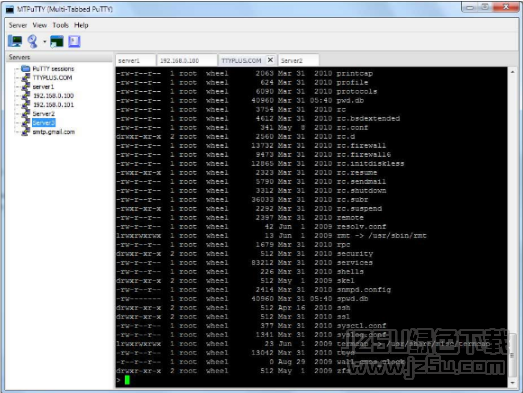This screenshot has height=393, width=523.
Task: Click the computer icon beside 192.168.0.100
Action: tap(25, 96)
